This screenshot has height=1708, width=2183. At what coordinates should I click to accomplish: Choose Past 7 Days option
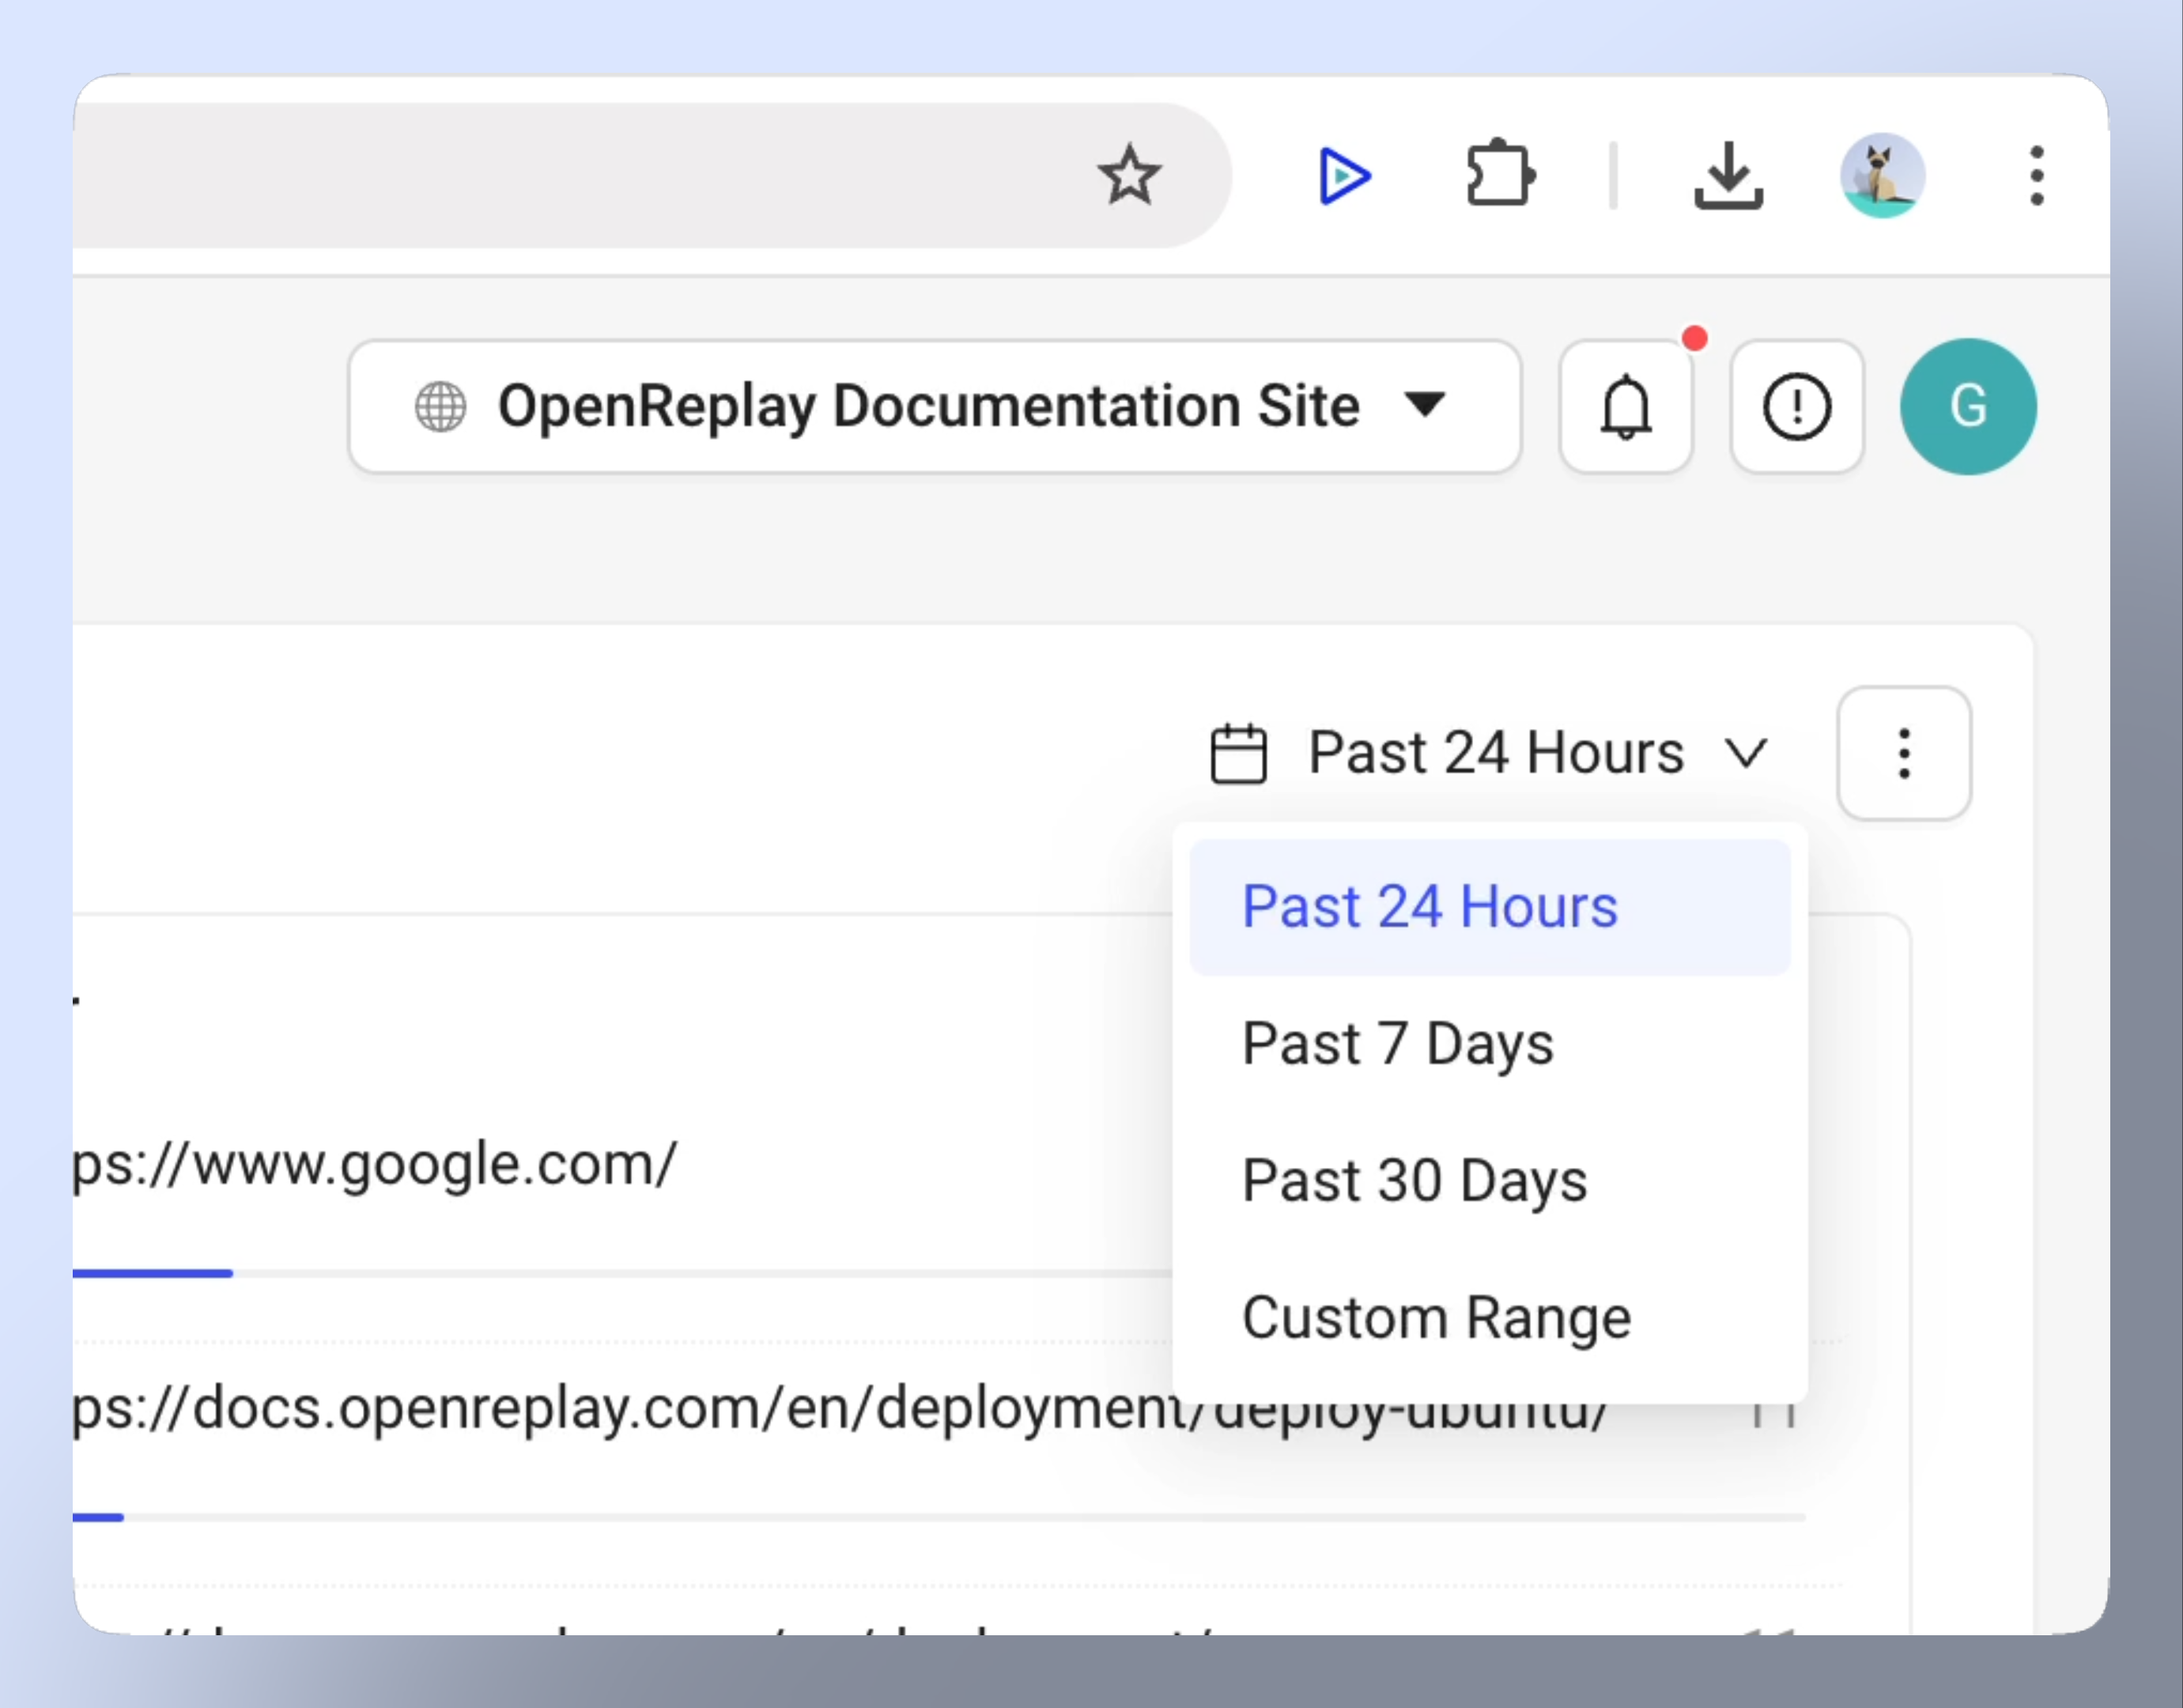tap(1490, 1044)
